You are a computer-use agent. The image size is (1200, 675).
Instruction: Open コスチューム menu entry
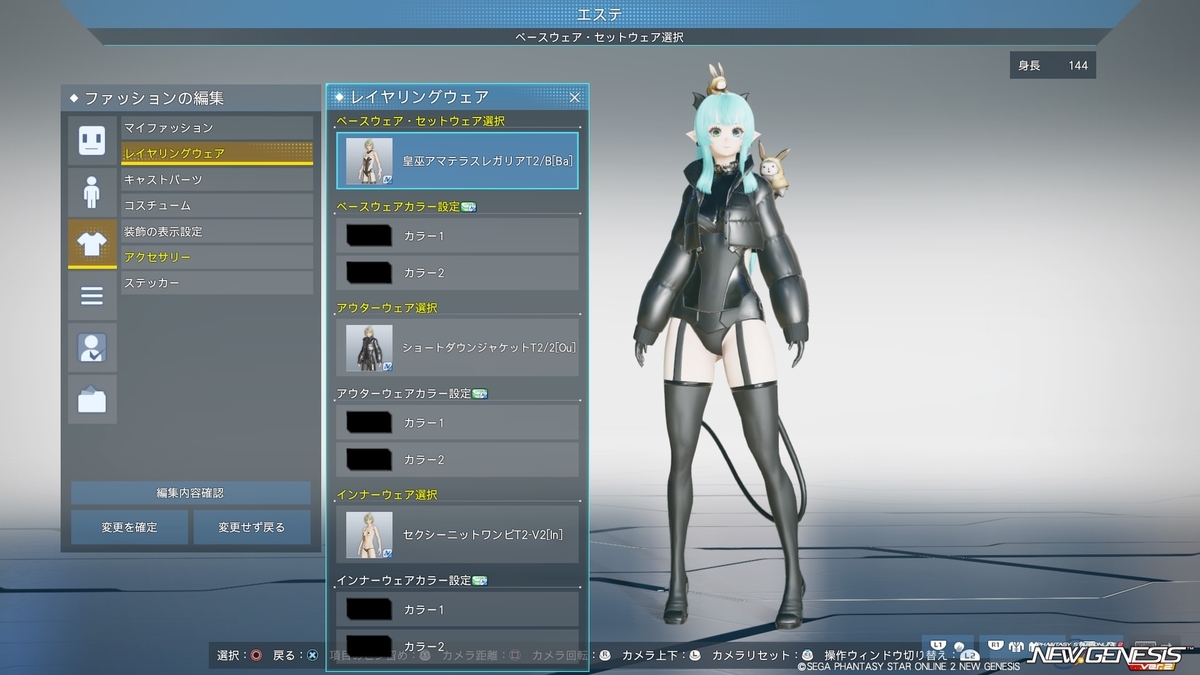click(217, 206)
